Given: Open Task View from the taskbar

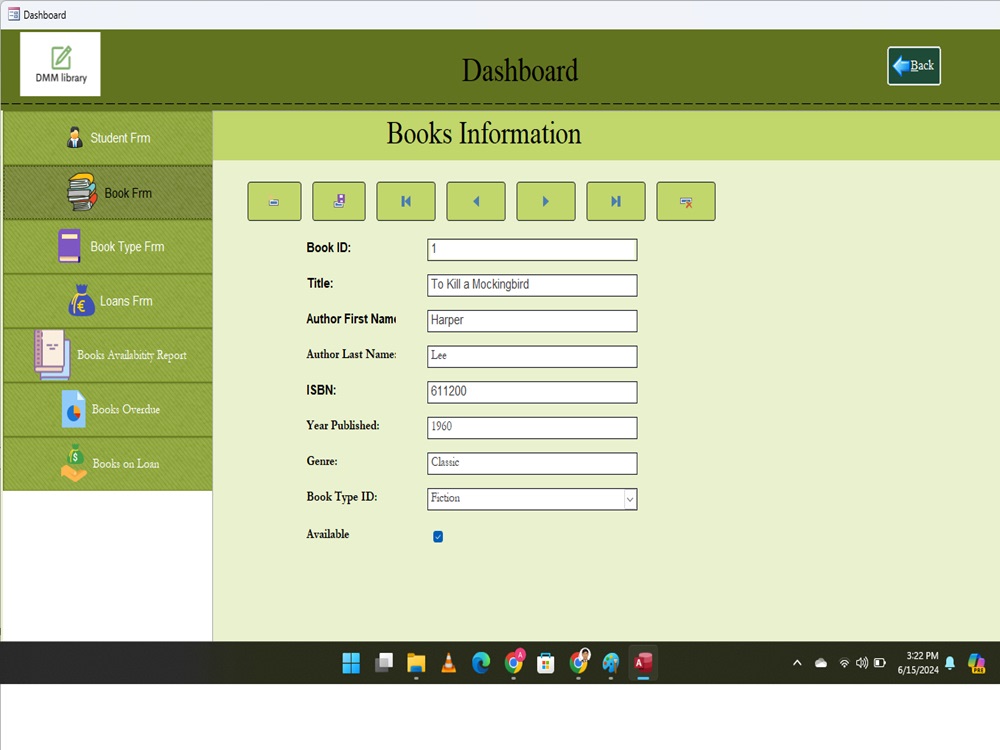Looking at the screenshot, I should 384,663.
